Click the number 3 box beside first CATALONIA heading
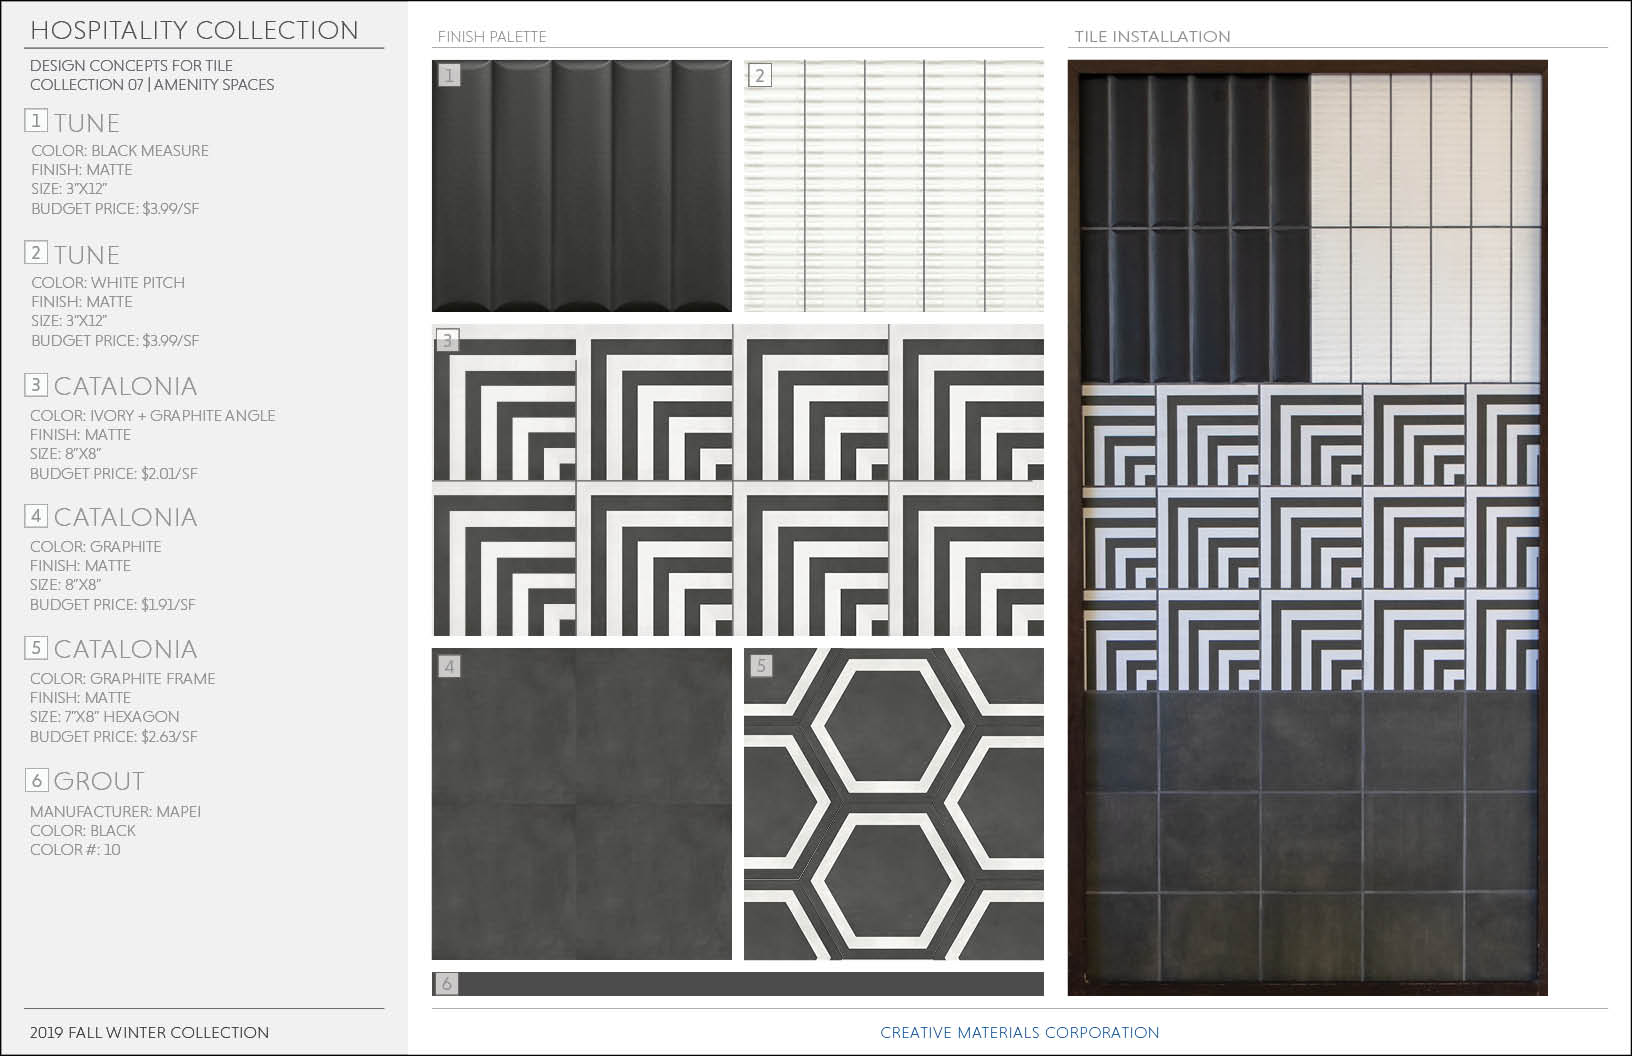The width and height of the screenshot is (1632, 1056). point(36,384)
